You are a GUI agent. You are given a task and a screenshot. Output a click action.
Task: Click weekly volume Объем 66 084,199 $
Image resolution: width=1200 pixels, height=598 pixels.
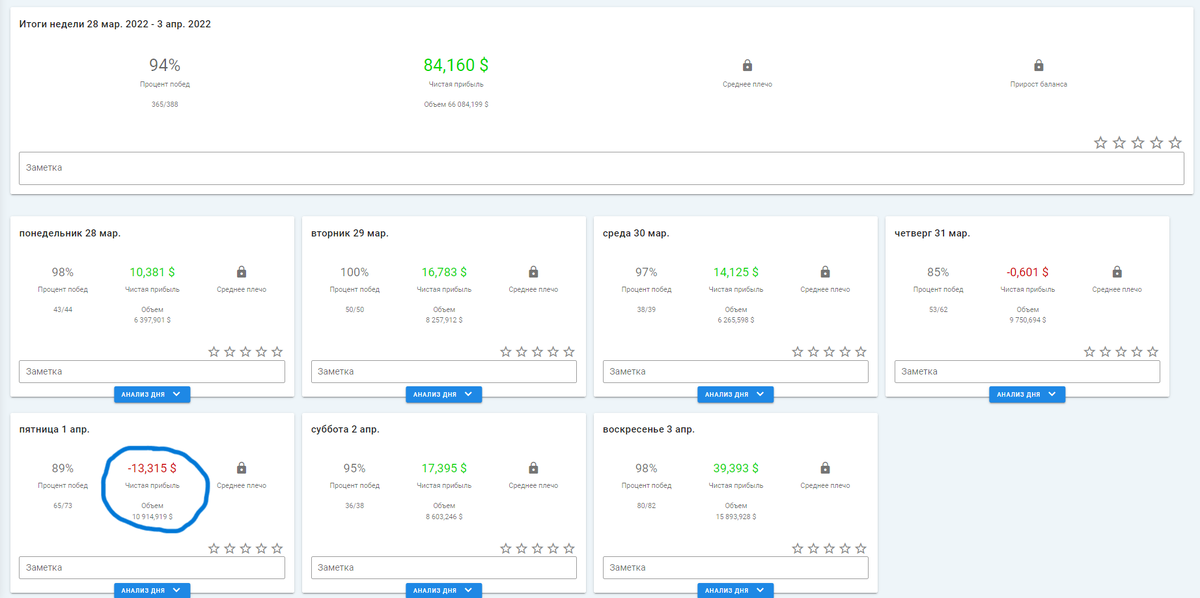[456, 104]
